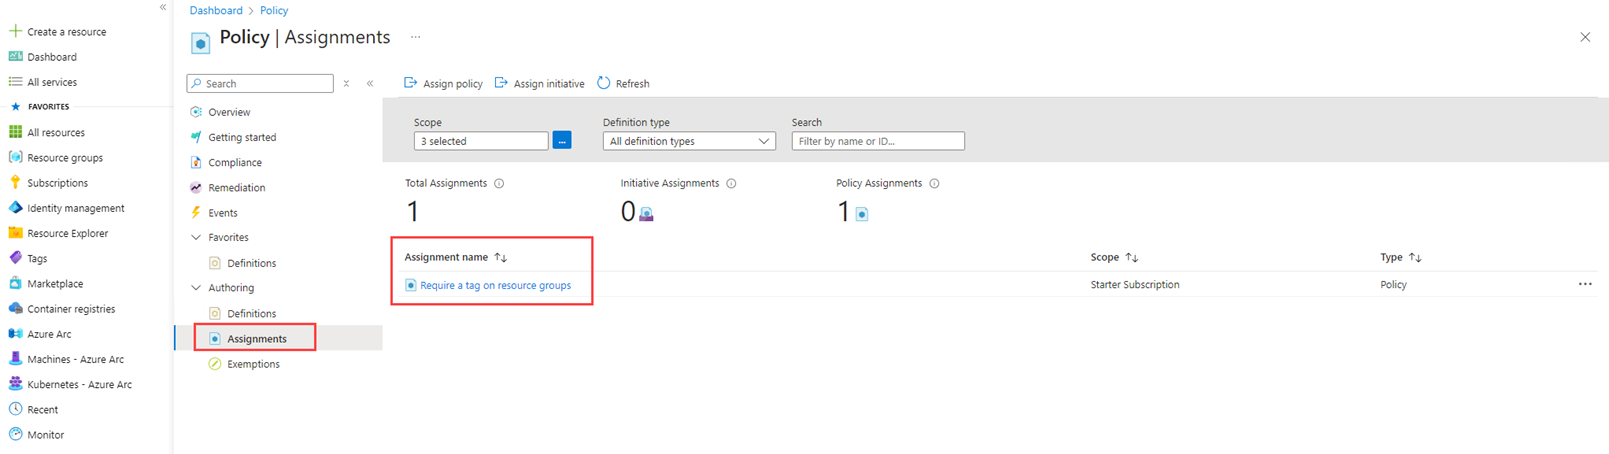This screenshot has height=454, width=1609.
Task: Open All resources grid icon
Action: click(15, 132)
